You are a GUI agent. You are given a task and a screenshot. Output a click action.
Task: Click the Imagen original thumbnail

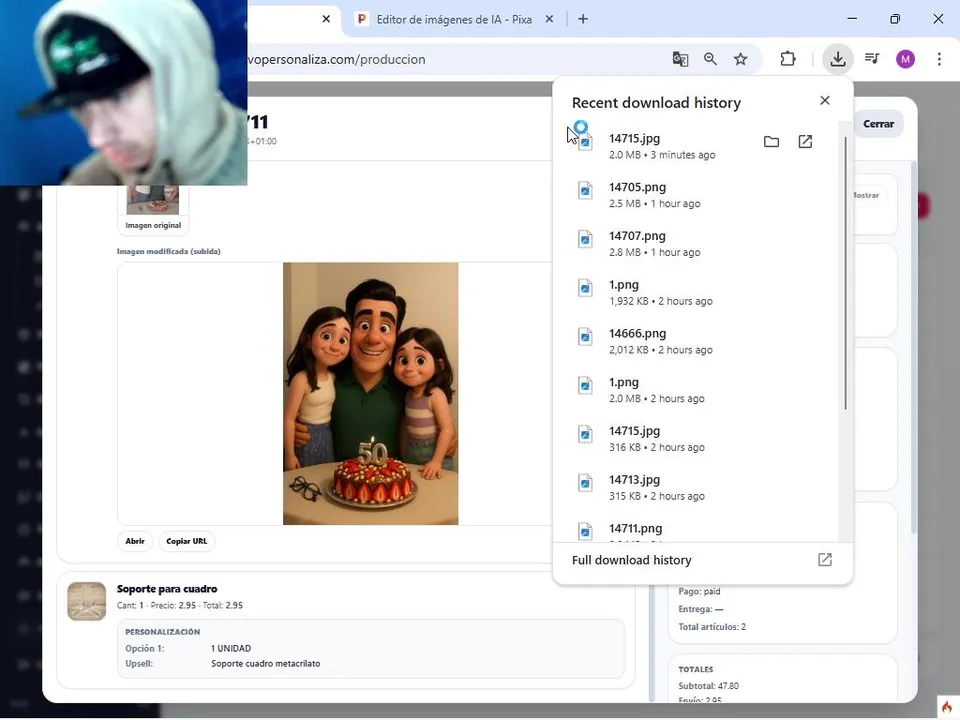(153, 200)
